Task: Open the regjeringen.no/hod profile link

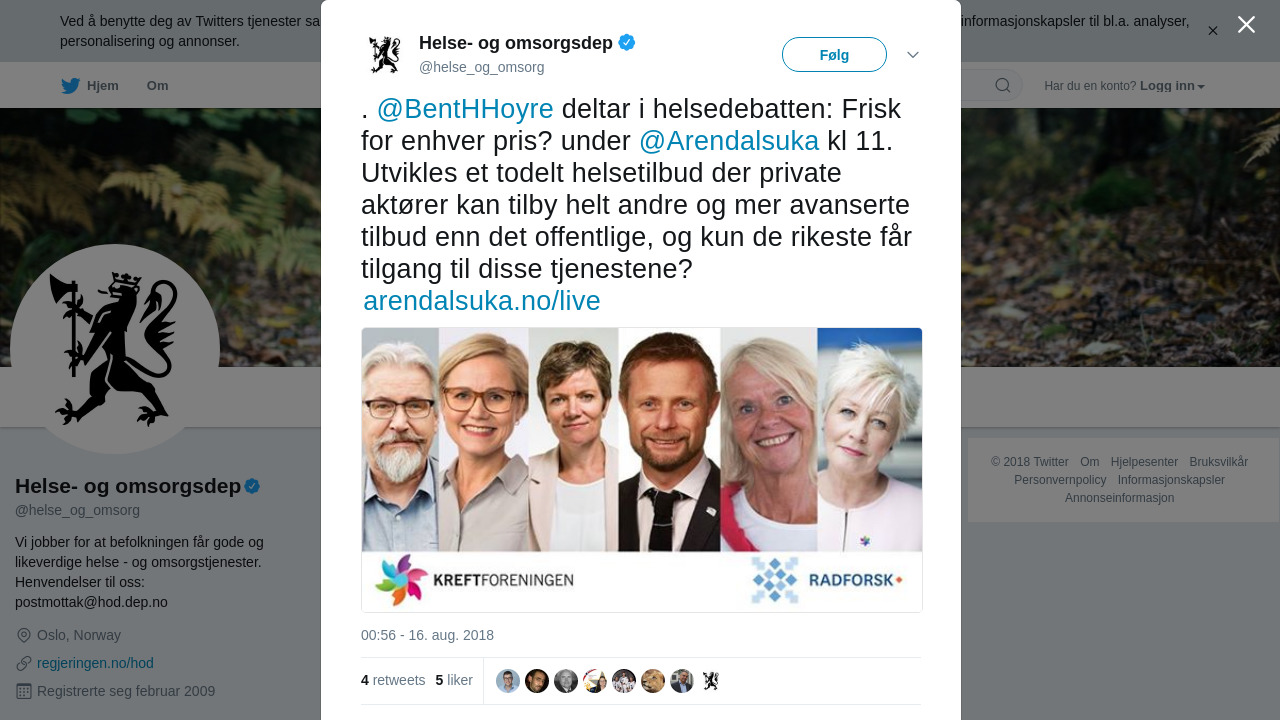Action: click(x=95, y=663)
